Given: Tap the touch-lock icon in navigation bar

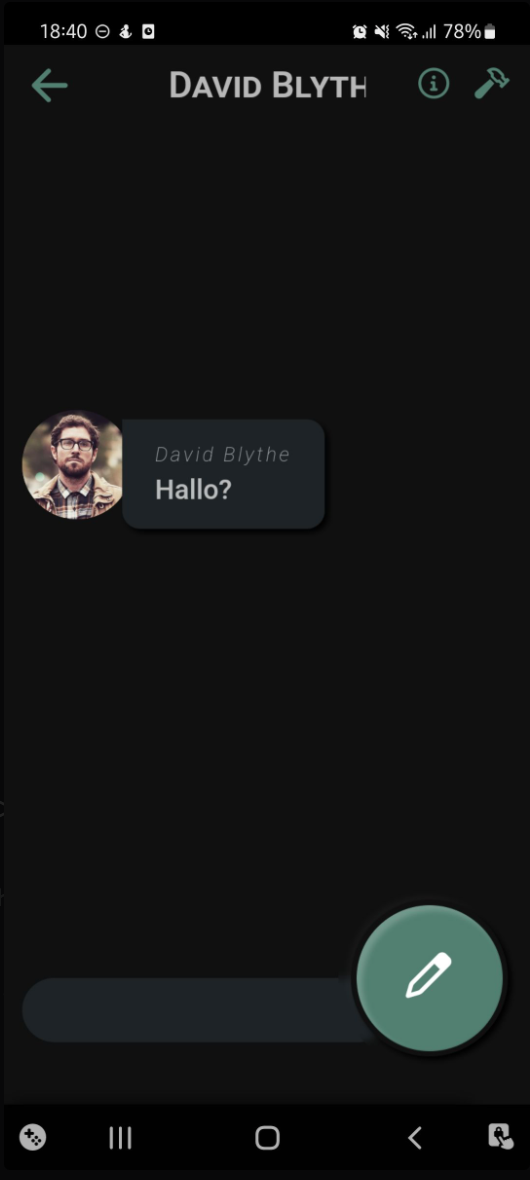Looking at the screenshot, I should pos(501,1136).
